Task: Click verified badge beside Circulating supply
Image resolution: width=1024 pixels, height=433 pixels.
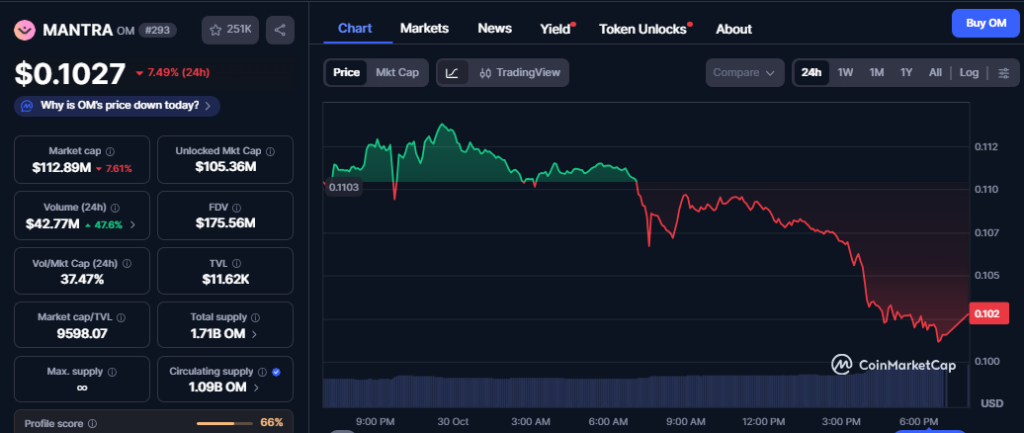Action: coord(276,372)
